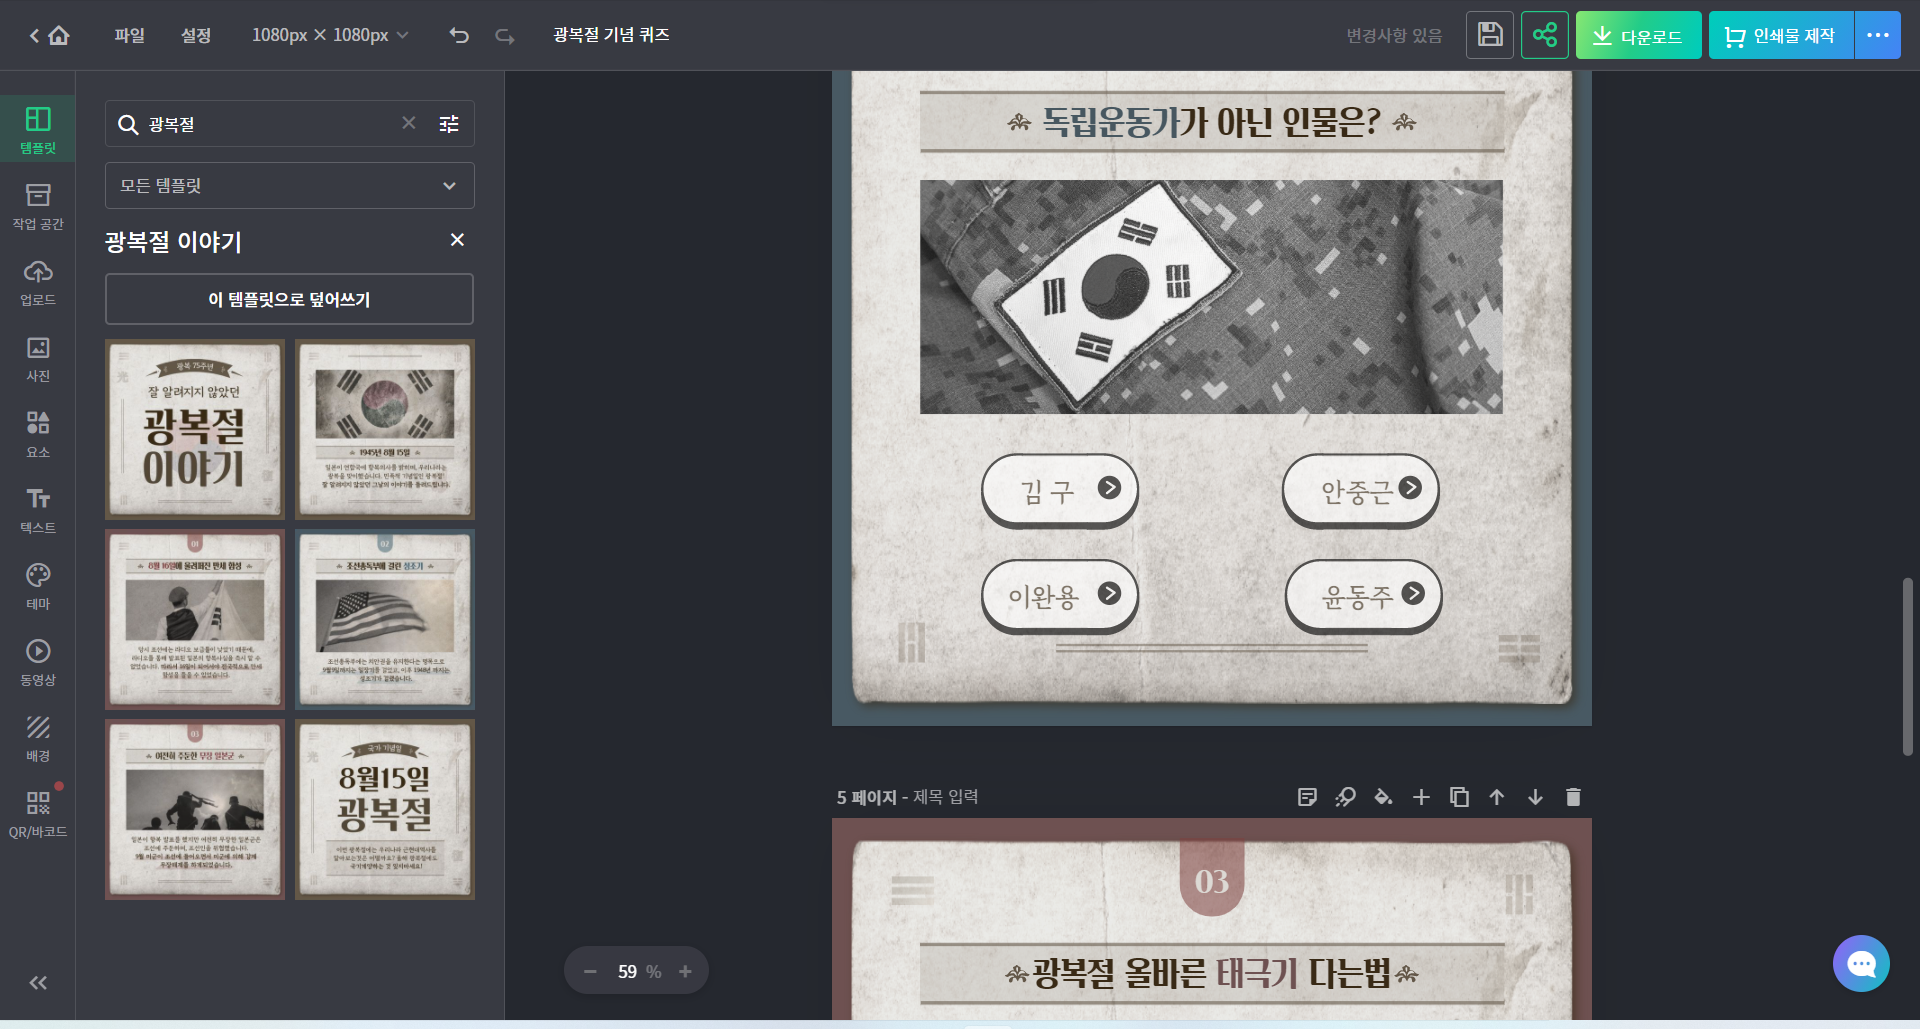
Task: Open the 파일 menu
Action: [129, 35]
